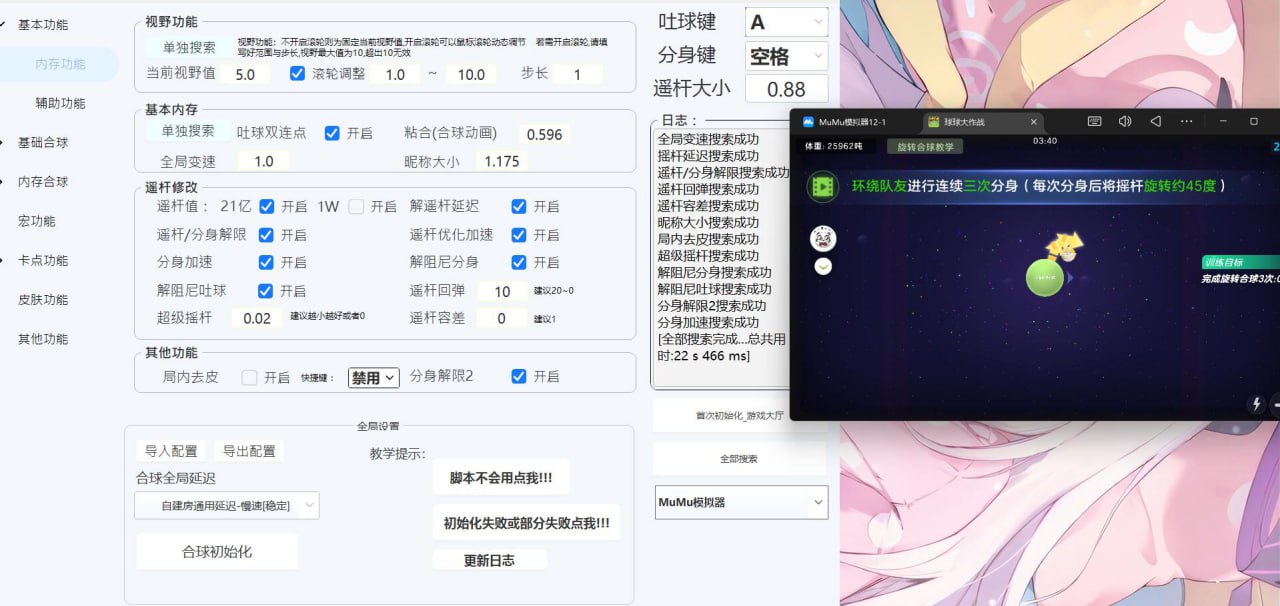Viewport: 1280px width, 606px height.
Task: Collapse the game side panel with the green chevron
Action: (823, 267)
